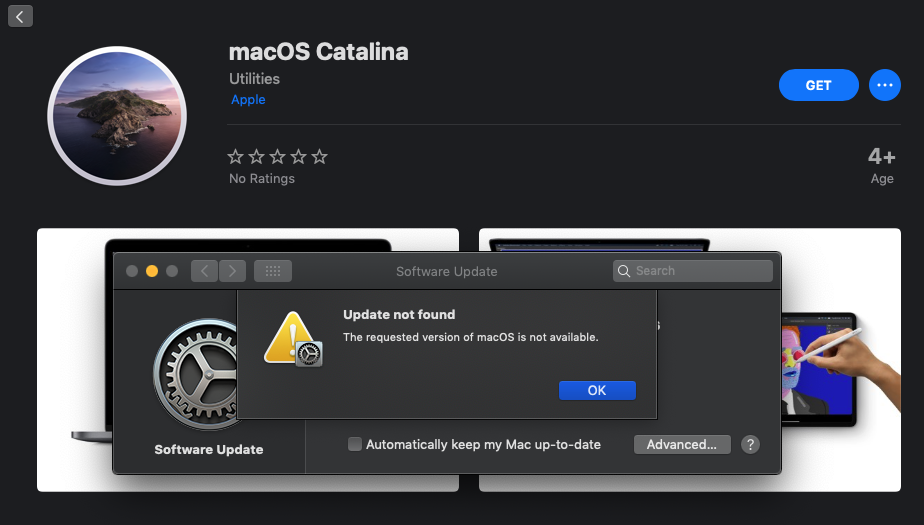Click OK in the Update not found dialog

coord(597,390)
